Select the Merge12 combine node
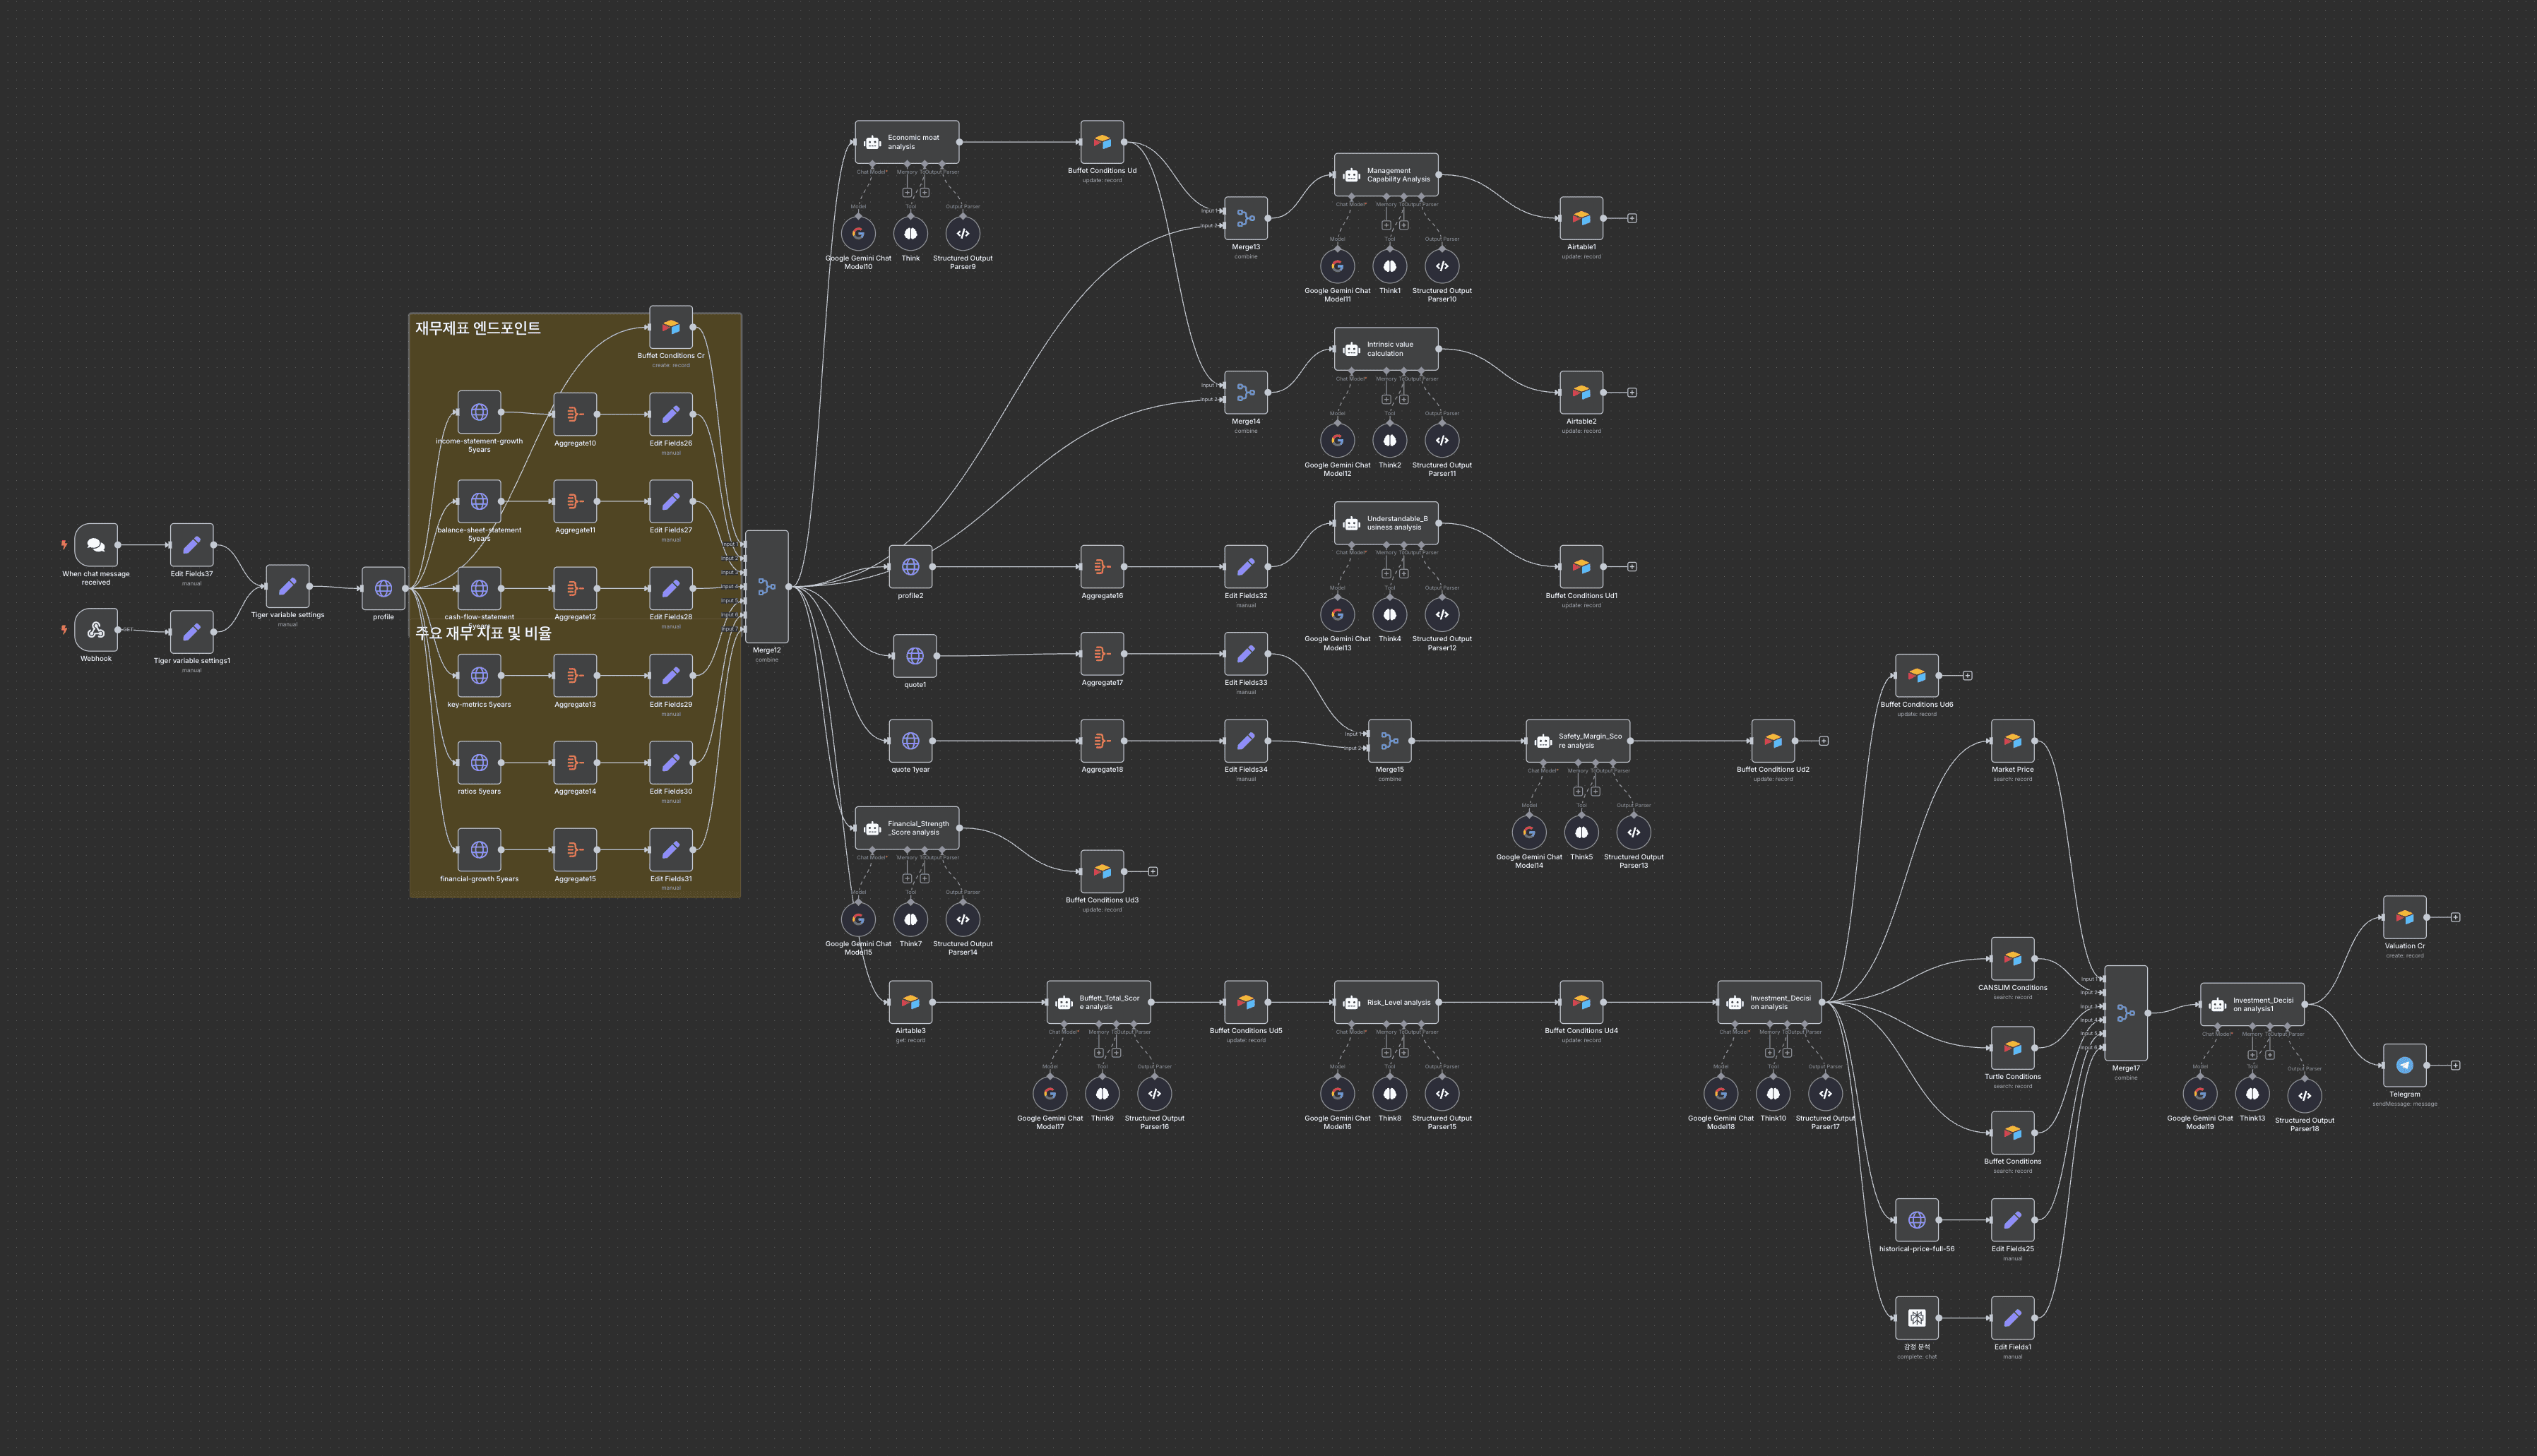Image resolution: width=2537 pixels, height=1456 pixels. pyautogui.click(x=766, y=587)
